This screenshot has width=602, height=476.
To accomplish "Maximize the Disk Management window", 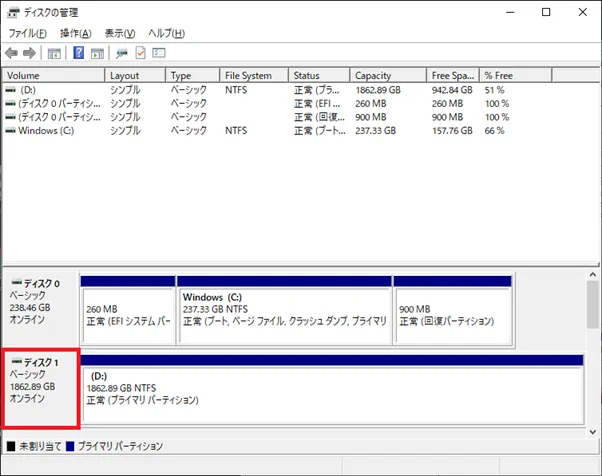I will tap(546, 12).
